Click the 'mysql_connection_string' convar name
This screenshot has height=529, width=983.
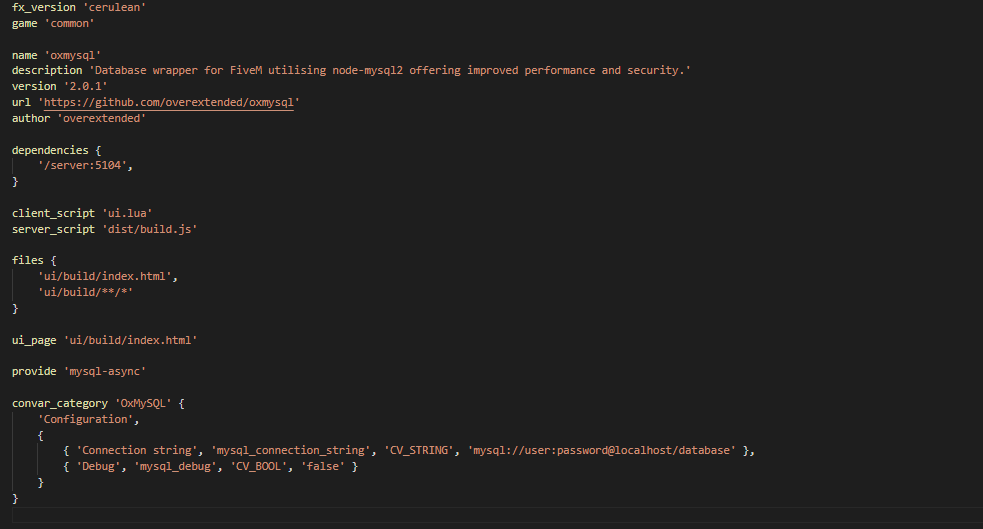(290, 451)
